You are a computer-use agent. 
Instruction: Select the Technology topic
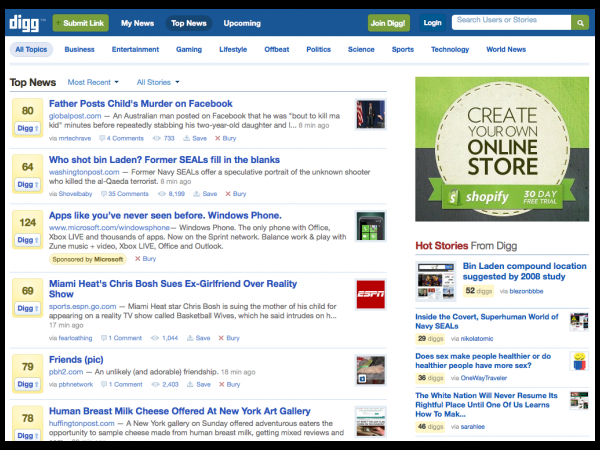click(450, 49)
